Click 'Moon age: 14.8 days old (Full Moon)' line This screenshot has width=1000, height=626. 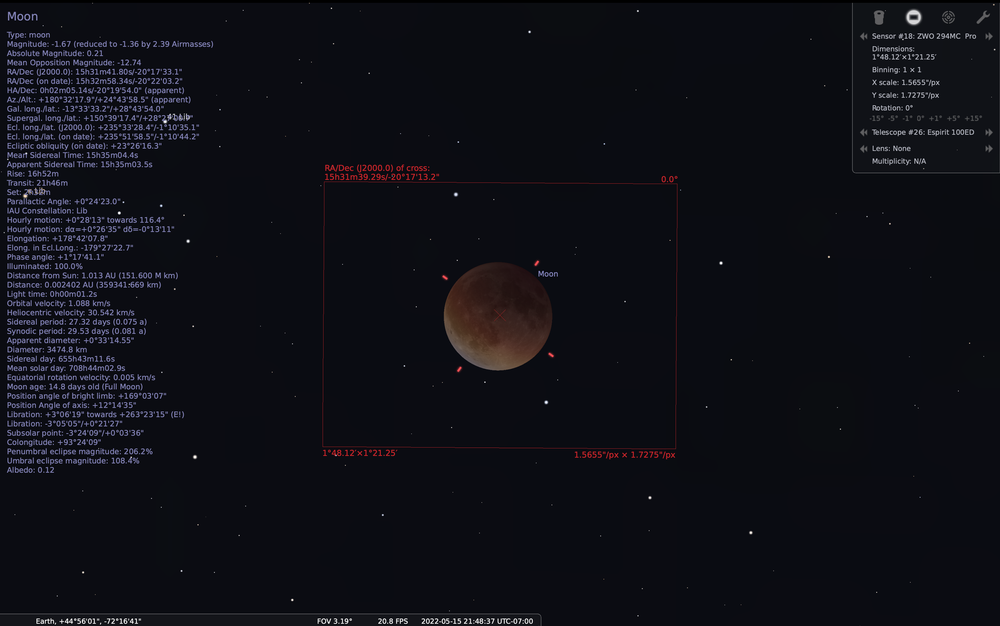coord(75,386)
